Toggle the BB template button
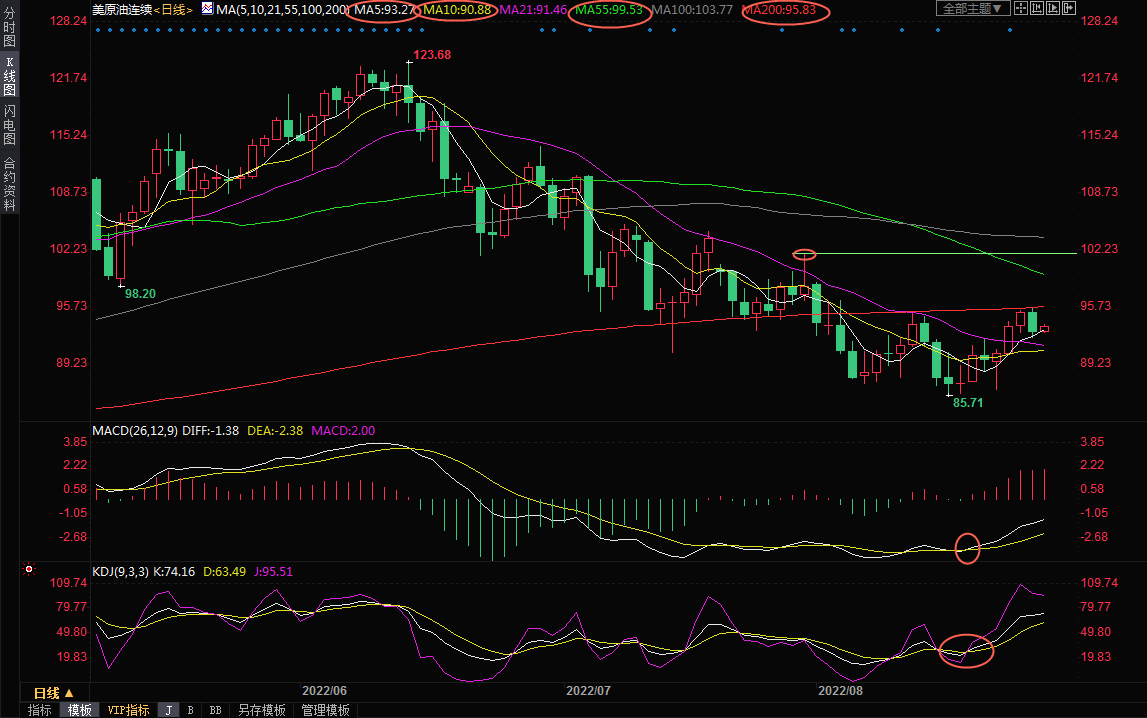 click(215, 710)
